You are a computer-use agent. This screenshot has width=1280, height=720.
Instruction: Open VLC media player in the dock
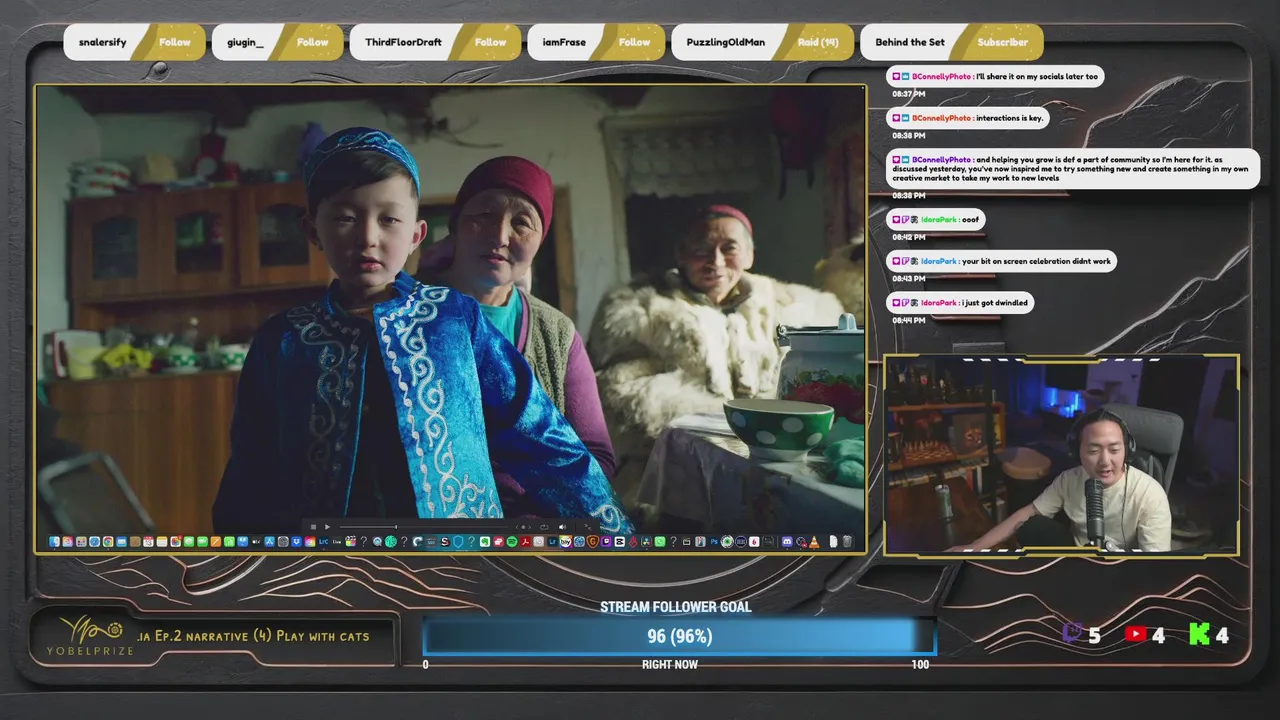pos(813,541)
